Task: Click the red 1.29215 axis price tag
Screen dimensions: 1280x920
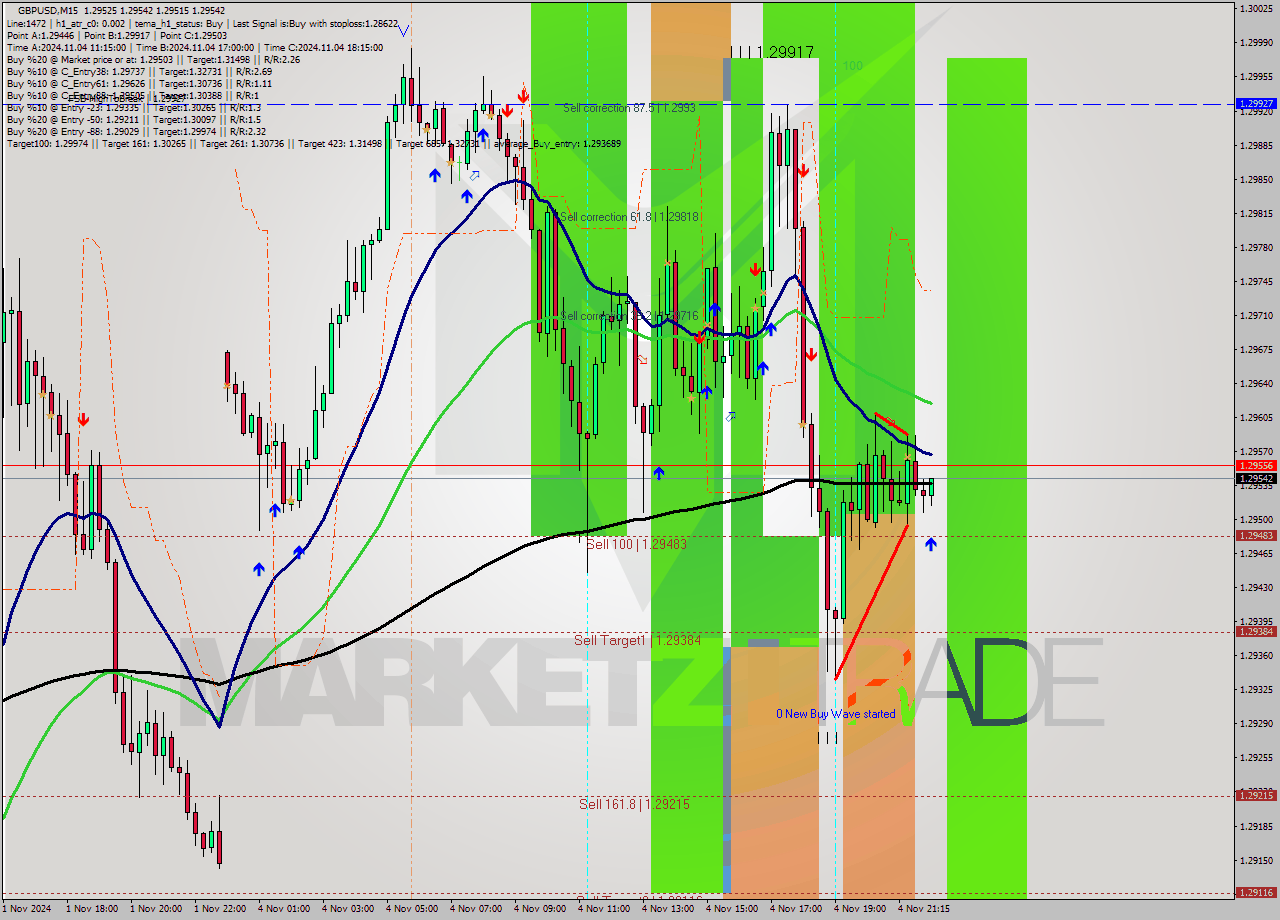Action: [x=1256, y=796]
